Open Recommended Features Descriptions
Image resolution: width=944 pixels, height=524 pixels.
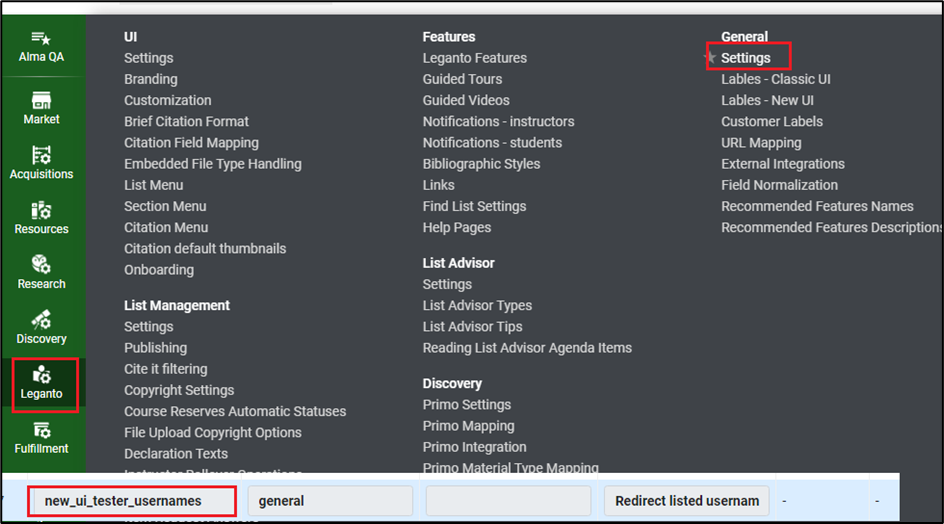(x=832, y=228)
